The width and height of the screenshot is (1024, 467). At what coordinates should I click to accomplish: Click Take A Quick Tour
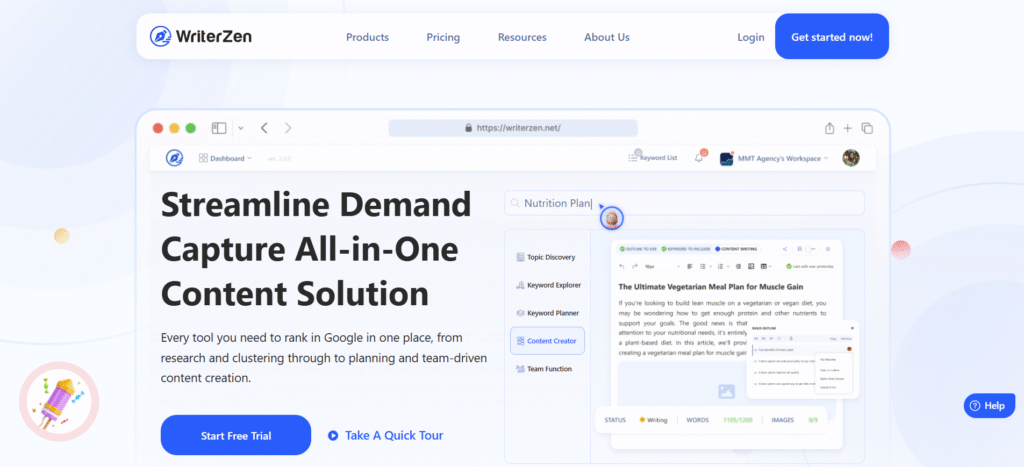coord(385,435)
